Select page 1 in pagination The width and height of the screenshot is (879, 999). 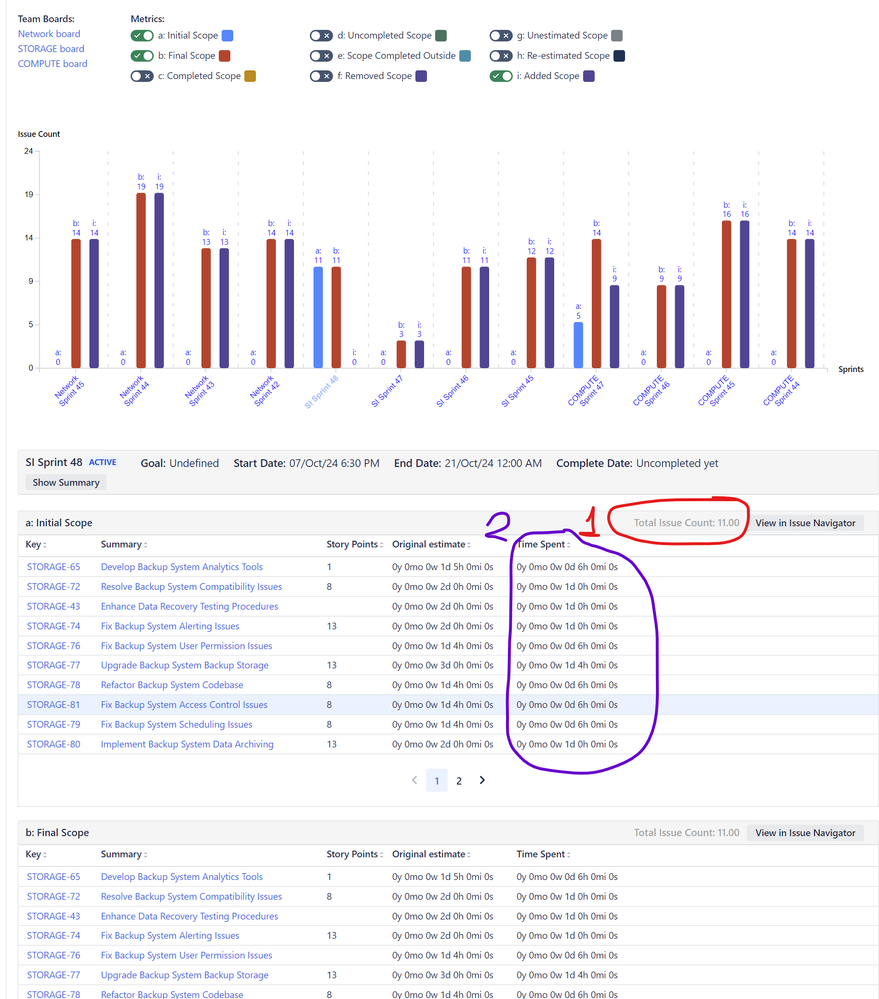coord(437,780)
